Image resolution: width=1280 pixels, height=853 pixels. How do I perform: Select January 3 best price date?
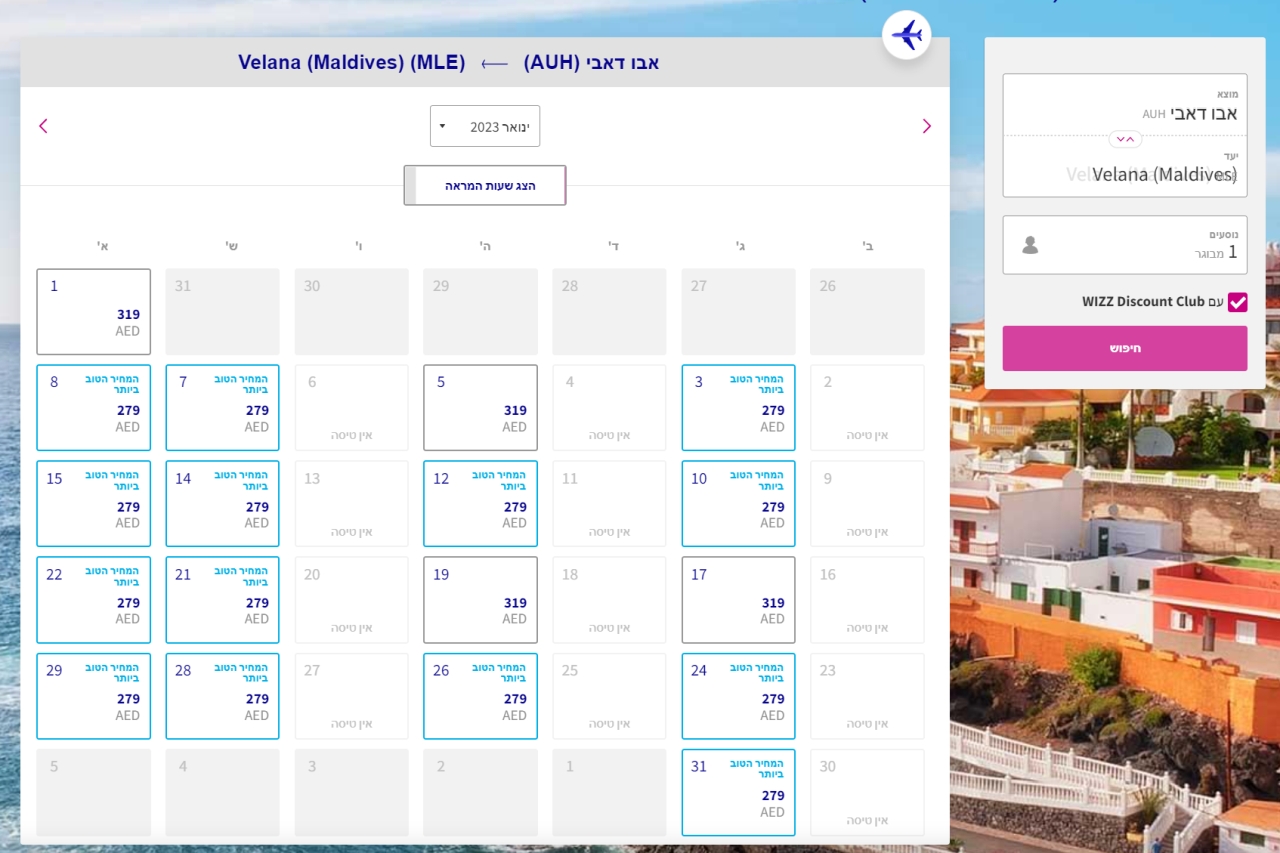(x=739, y=408)
